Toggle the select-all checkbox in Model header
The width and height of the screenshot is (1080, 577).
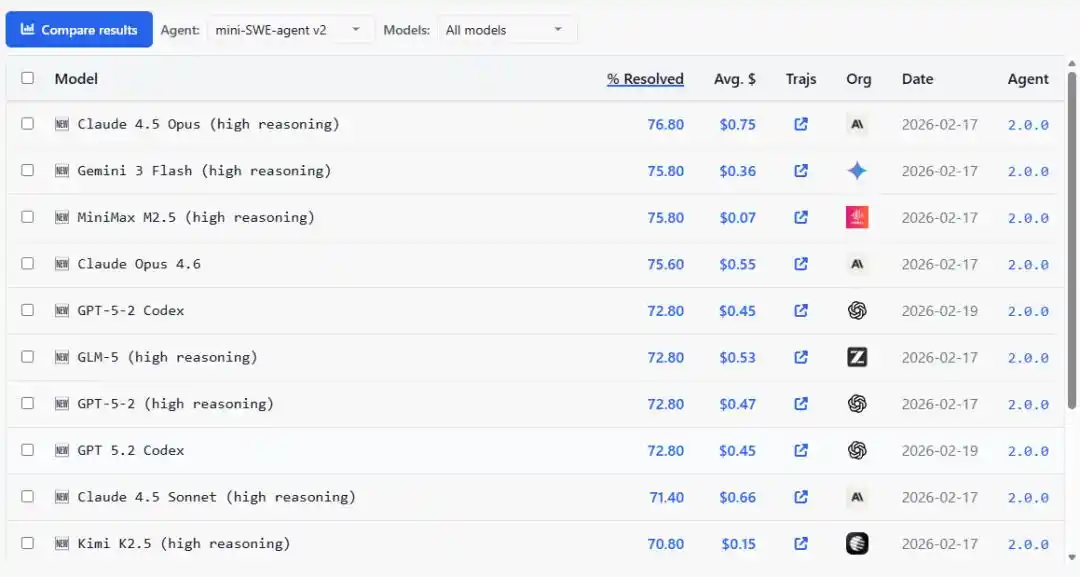(x=28, y=78)
